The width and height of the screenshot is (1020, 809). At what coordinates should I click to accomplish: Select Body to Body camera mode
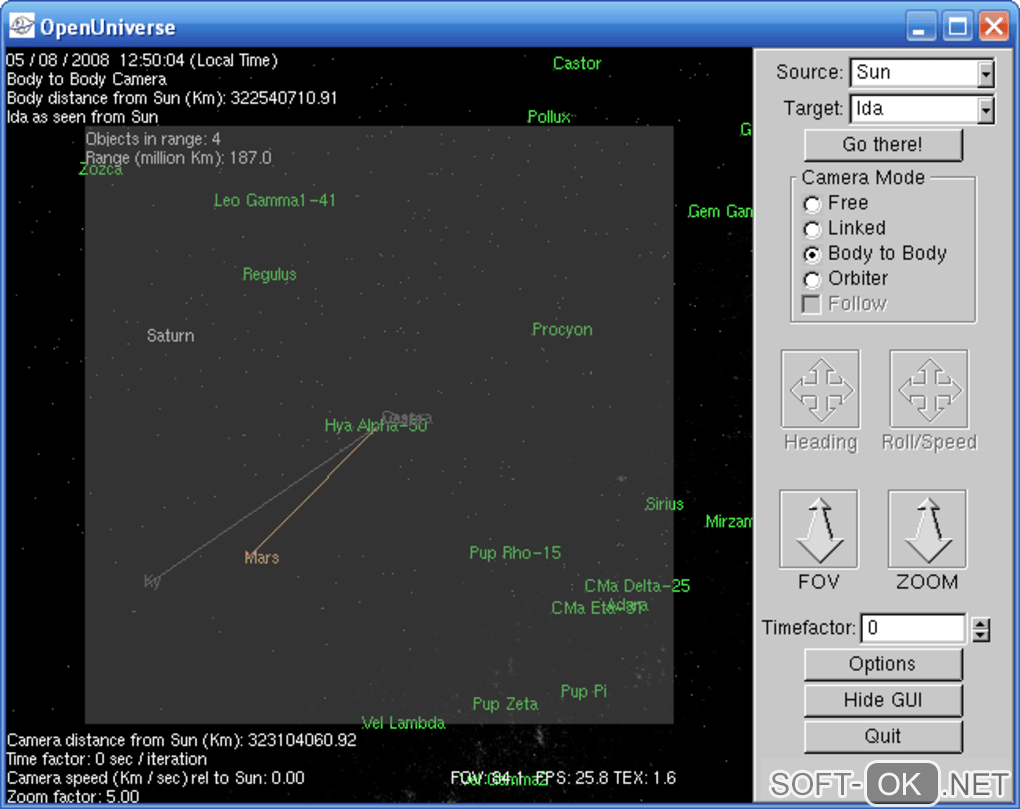tap(812, 254)
